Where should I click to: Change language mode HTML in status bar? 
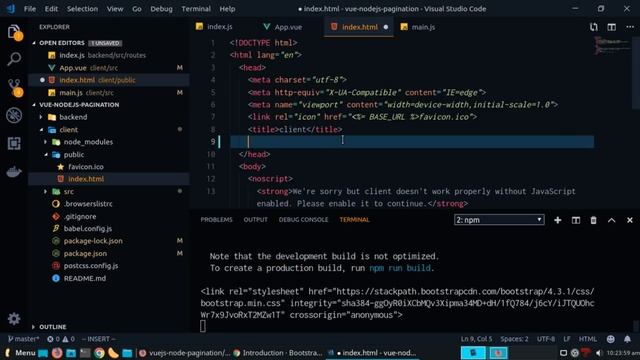pos(587,339)
